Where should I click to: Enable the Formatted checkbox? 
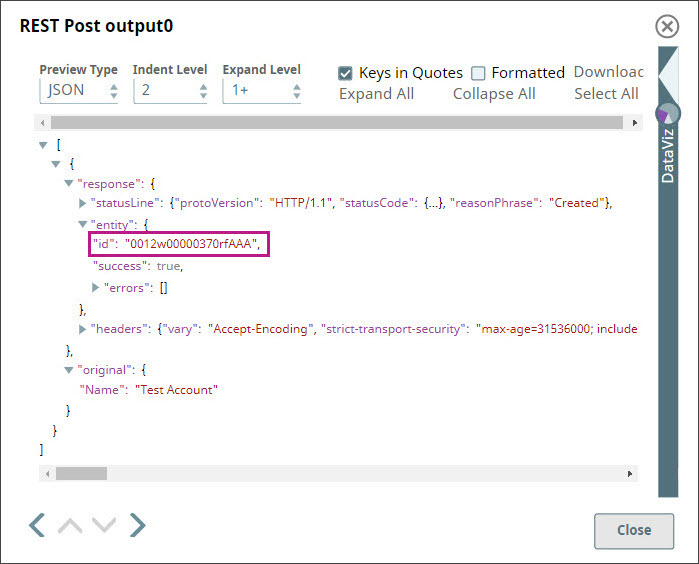(478, 73)
